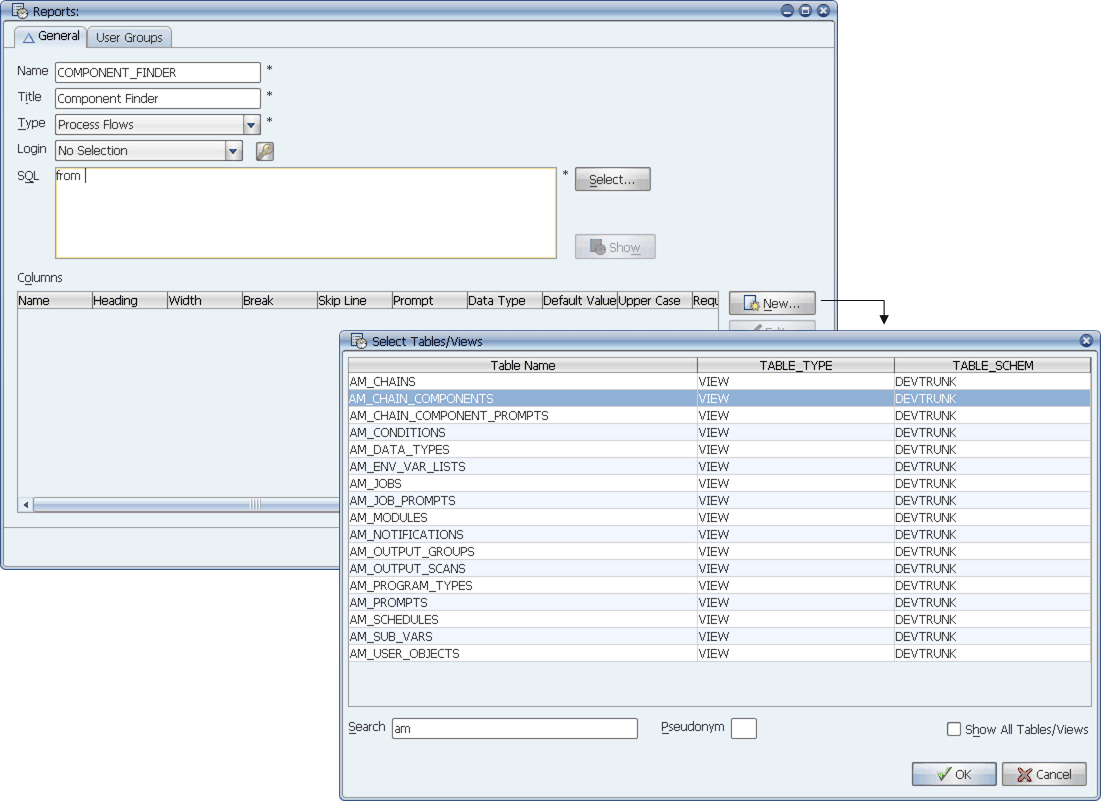Open the Login dropdown arrow
1101x801 pixels.
234,151
